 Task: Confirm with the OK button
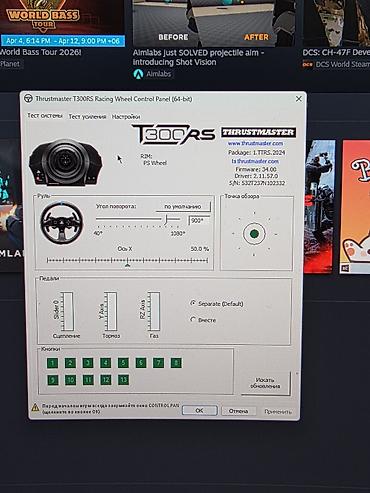click(x=199, y=410)
